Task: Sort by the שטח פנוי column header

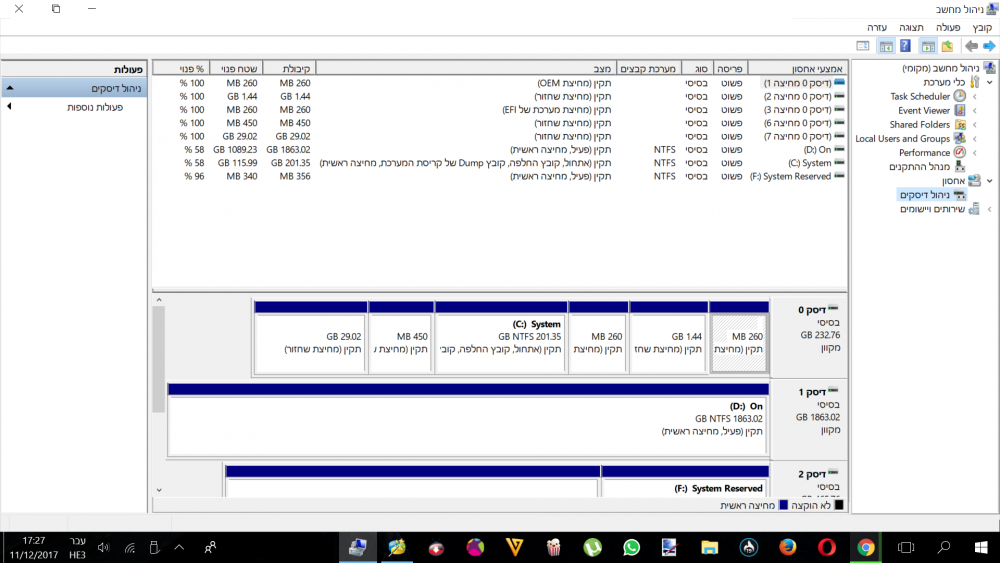Action: (x=236, y=68)
